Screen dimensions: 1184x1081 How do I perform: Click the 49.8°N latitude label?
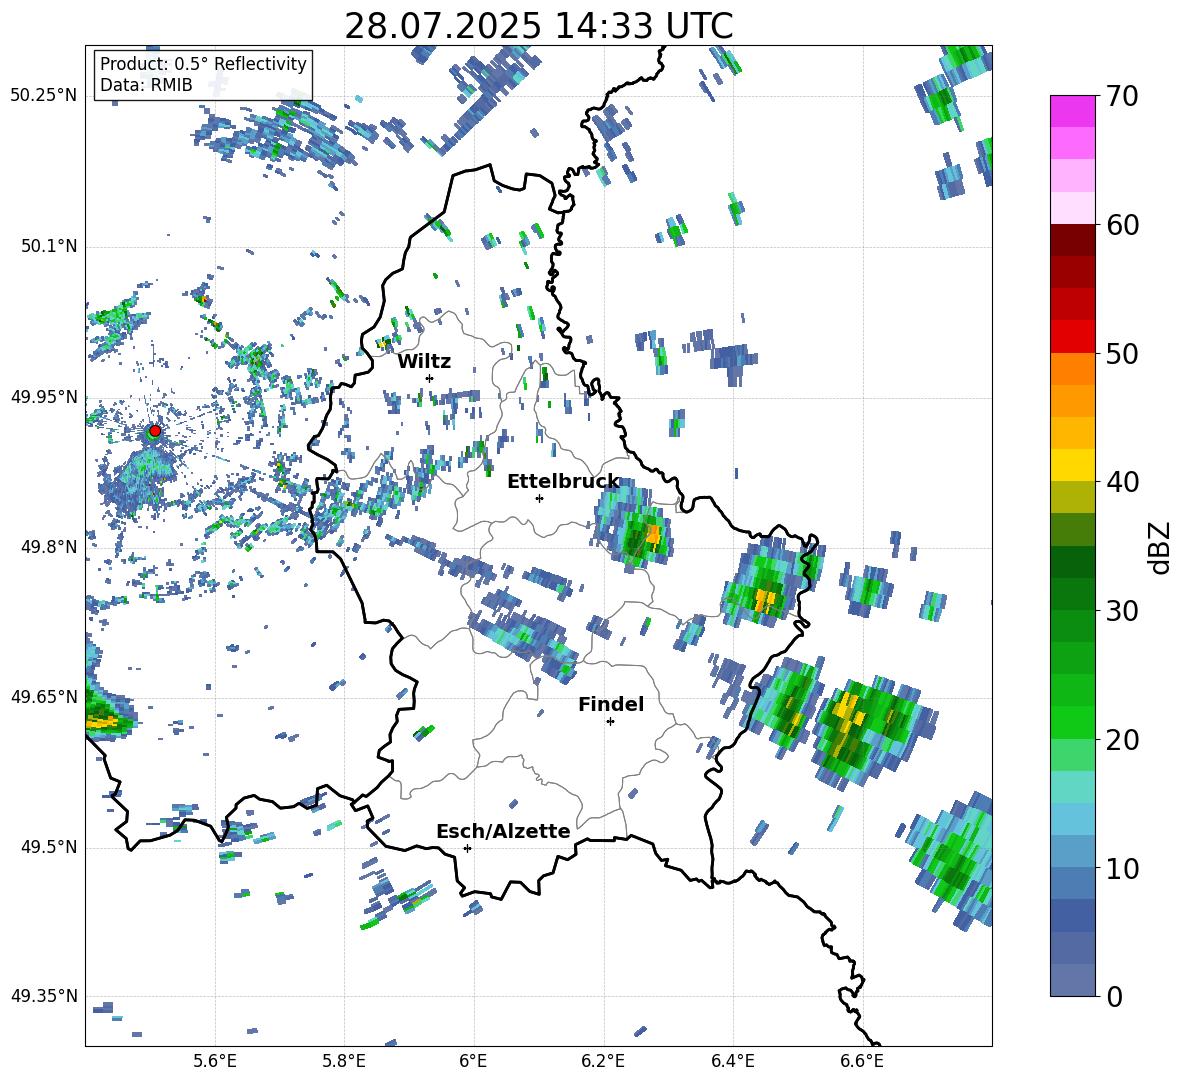[48, 547]
